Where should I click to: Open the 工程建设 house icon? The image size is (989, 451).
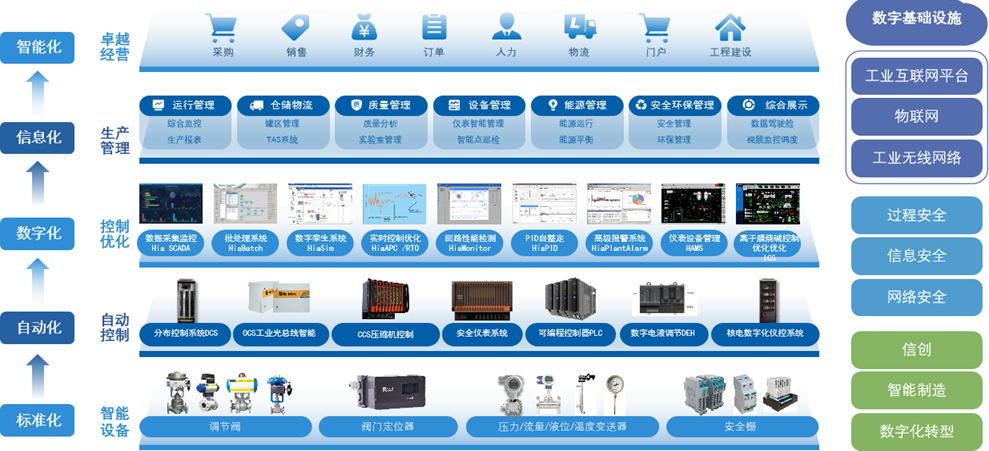coord(730,27)
